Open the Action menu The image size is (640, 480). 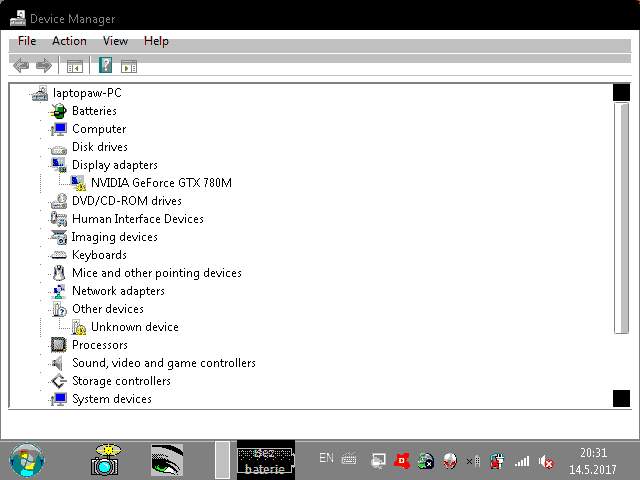coord(69,41)
